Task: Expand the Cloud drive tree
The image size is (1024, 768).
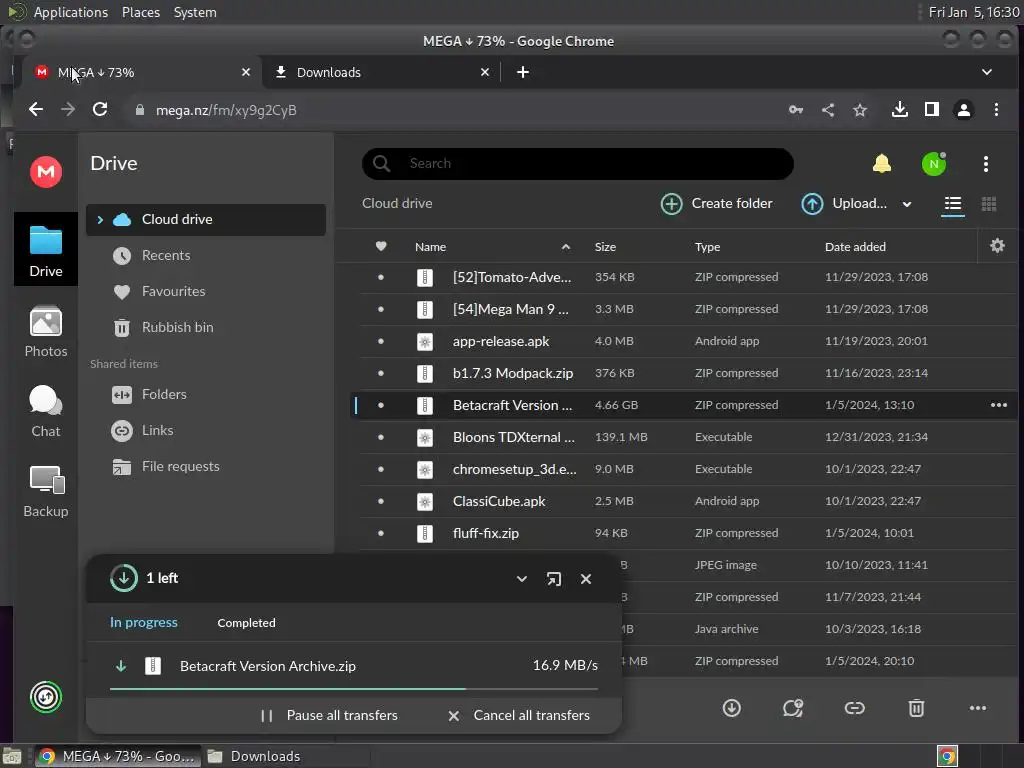Action: click(100, 220)
